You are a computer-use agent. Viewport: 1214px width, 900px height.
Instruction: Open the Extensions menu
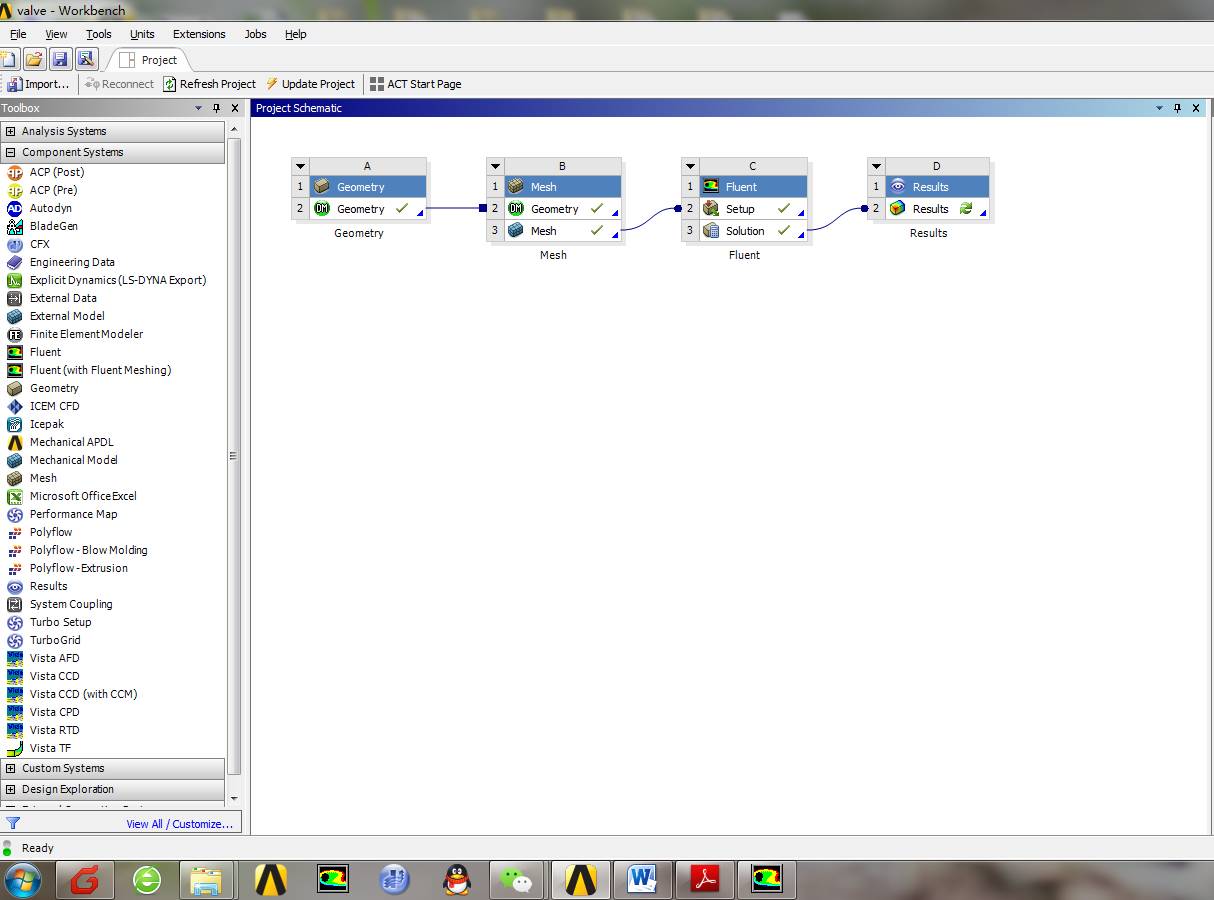pos(199,34)
